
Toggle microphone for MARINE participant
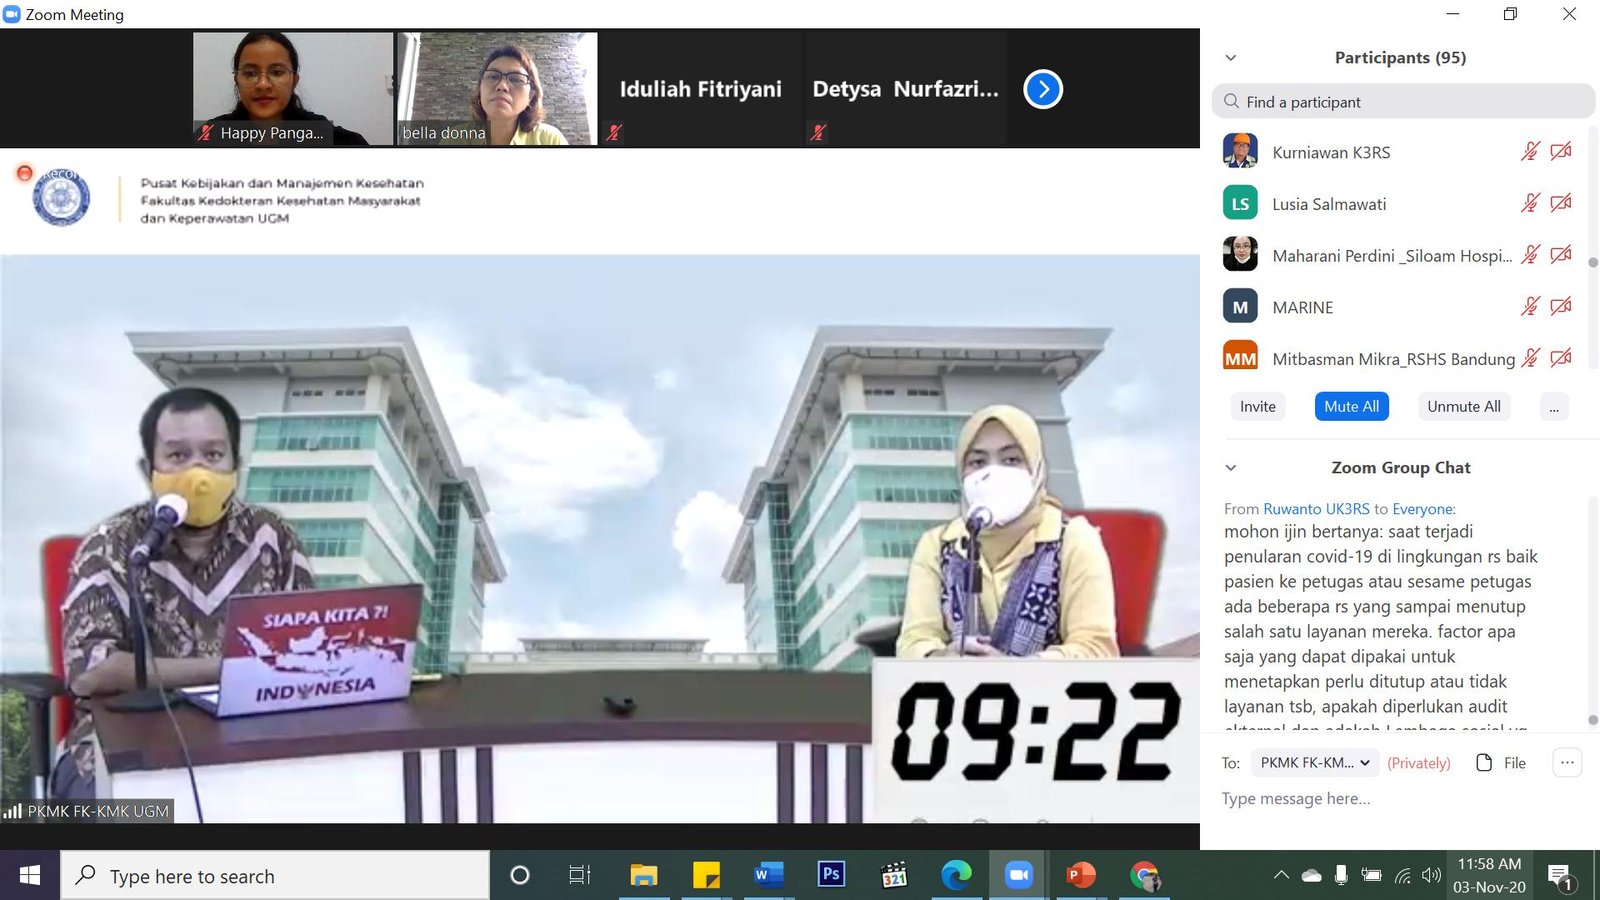1530,307
